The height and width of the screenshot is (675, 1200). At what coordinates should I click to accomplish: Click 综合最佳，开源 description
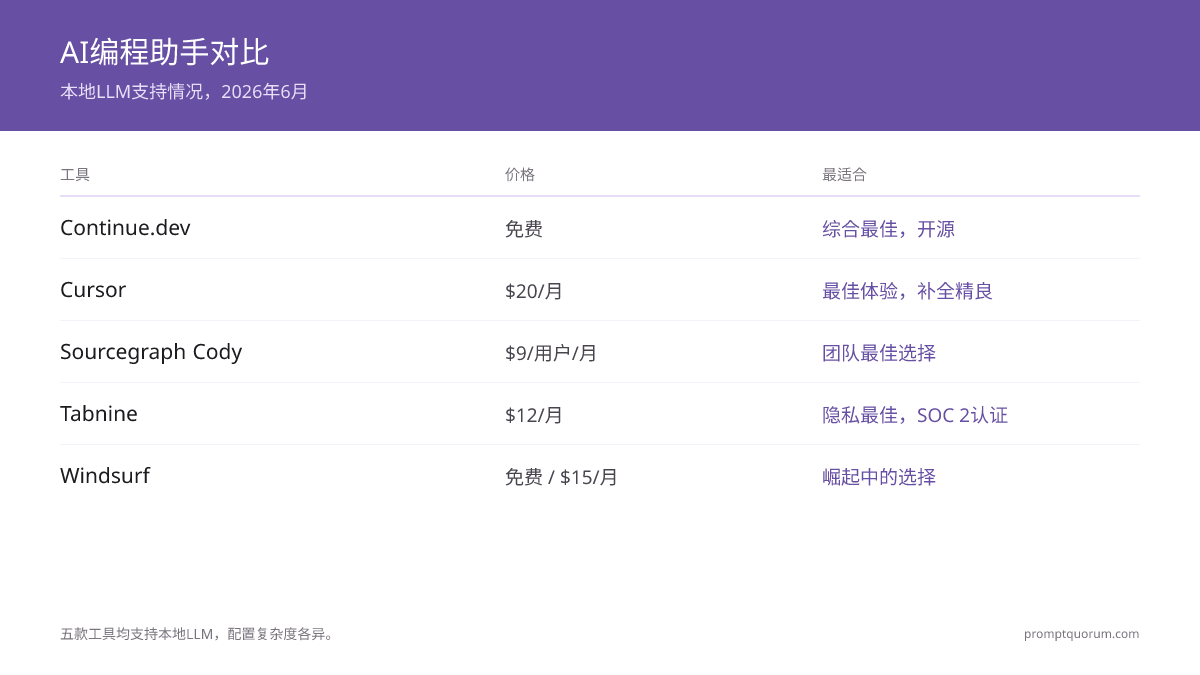pos(889,229)
